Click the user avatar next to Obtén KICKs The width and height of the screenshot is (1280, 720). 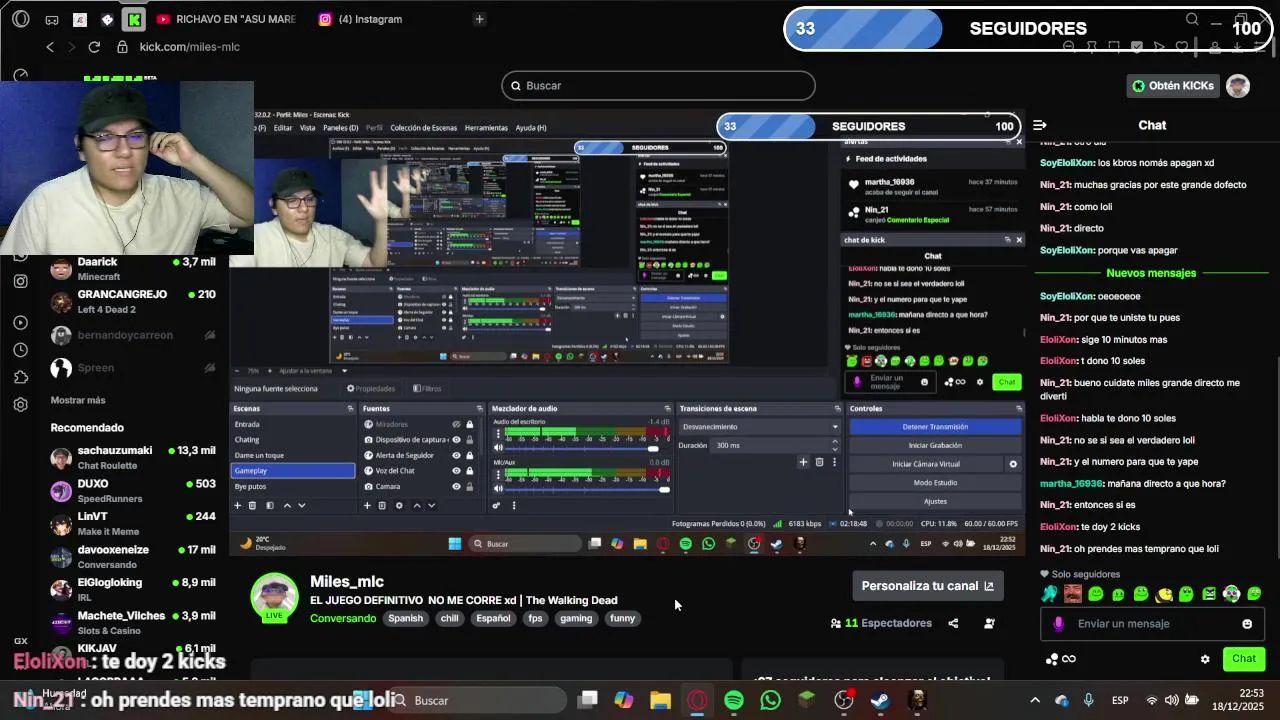1238,86
